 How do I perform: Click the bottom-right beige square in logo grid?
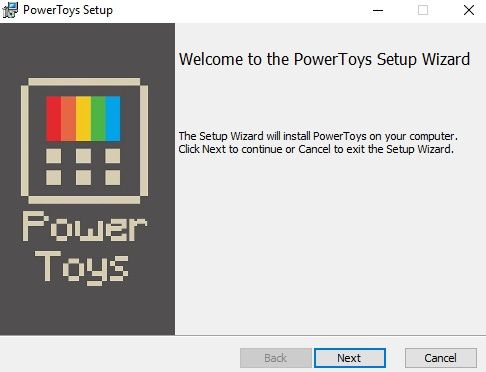(113, 177)
